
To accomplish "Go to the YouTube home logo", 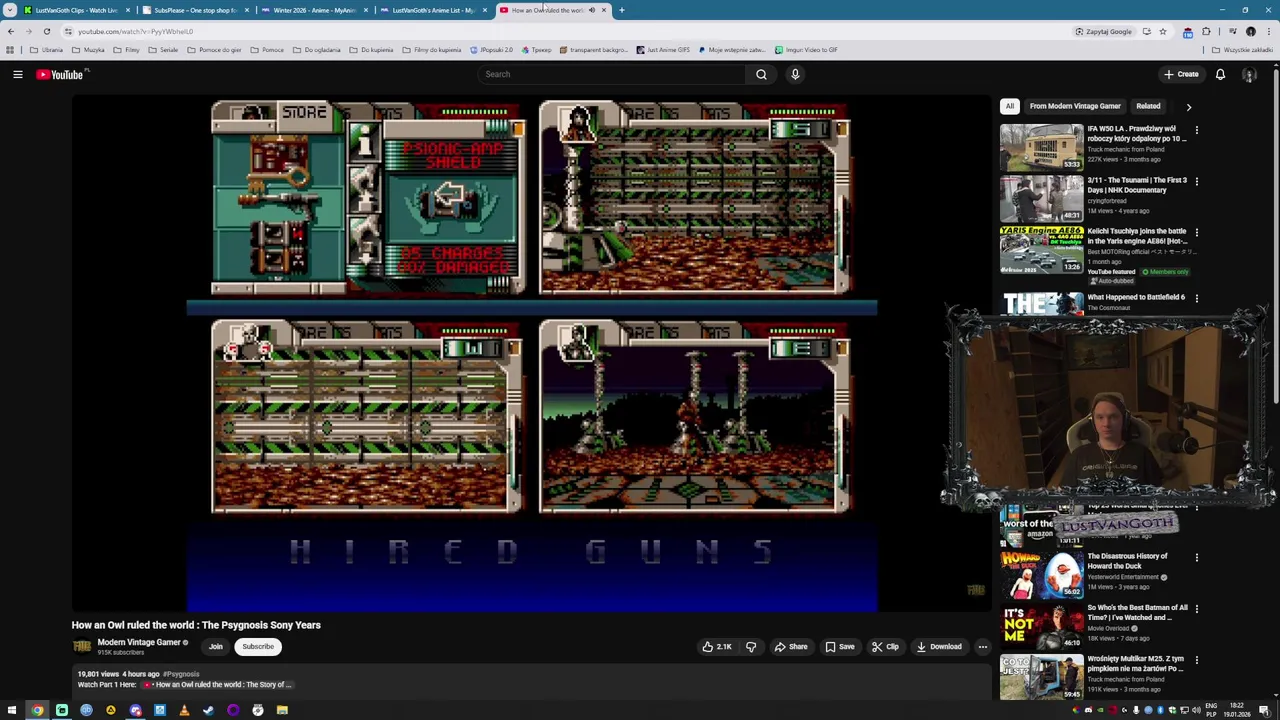I will click(60, 74).
